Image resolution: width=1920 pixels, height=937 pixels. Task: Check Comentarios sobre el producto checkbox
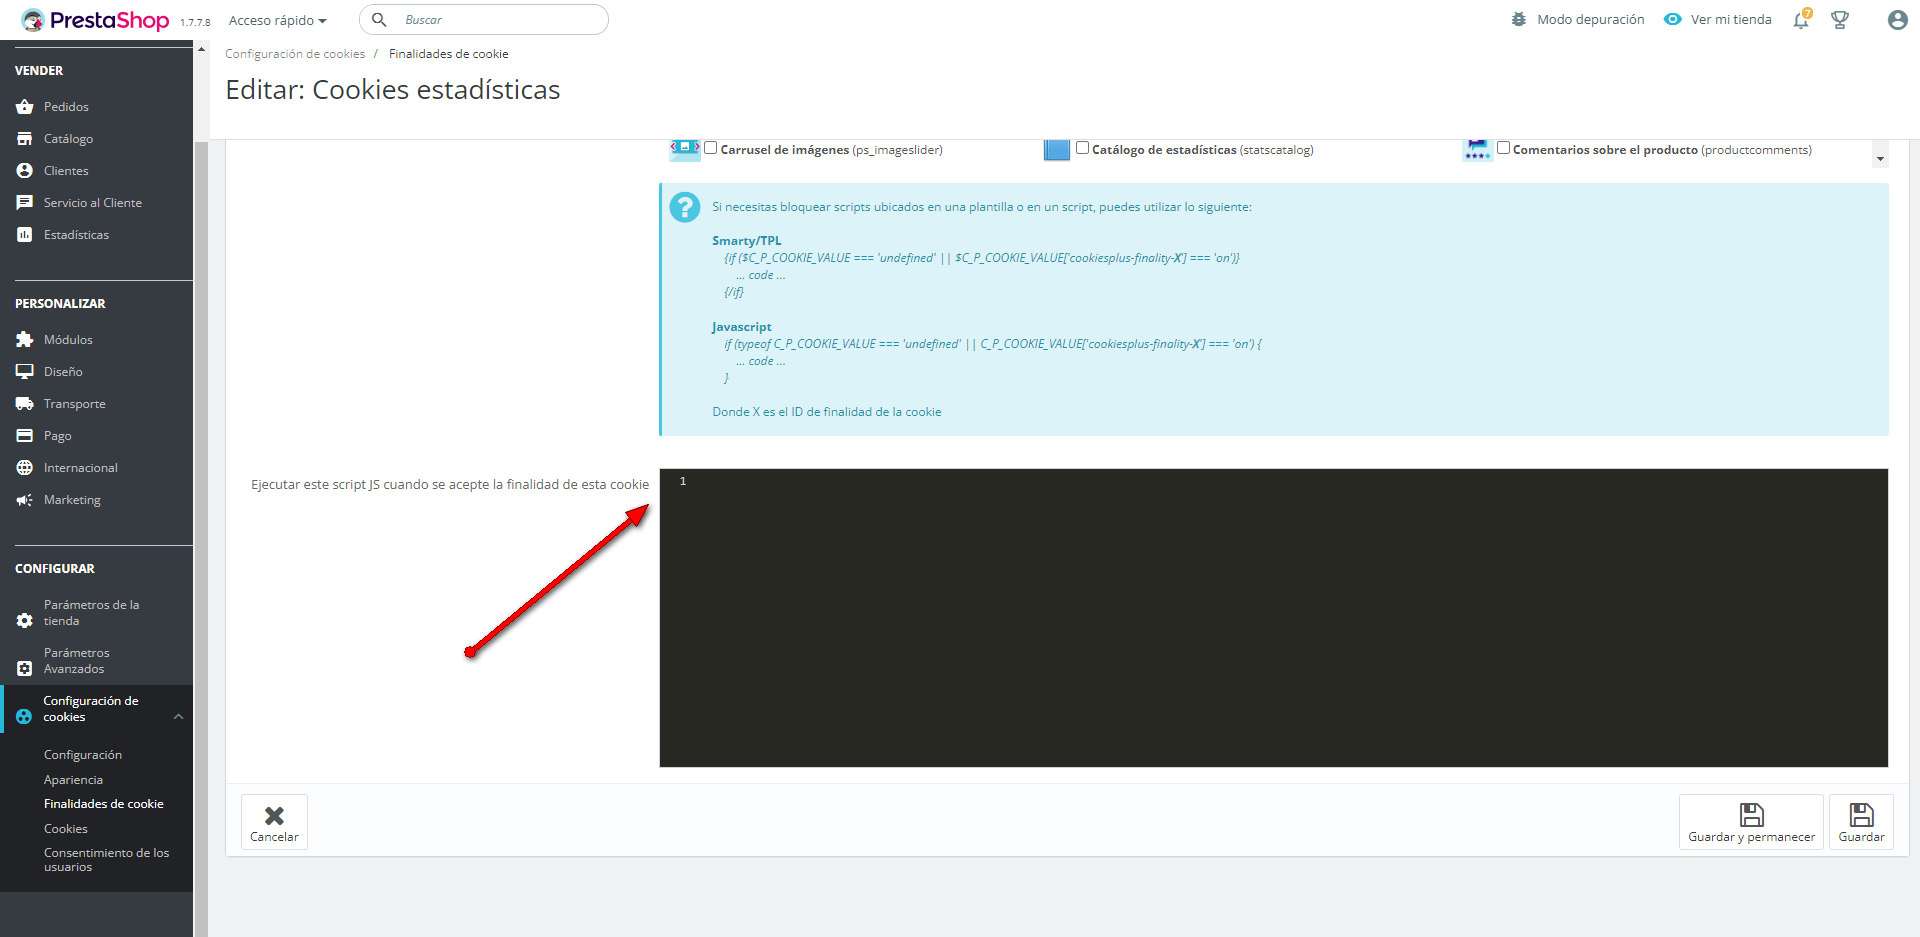tap(1503, 148)
